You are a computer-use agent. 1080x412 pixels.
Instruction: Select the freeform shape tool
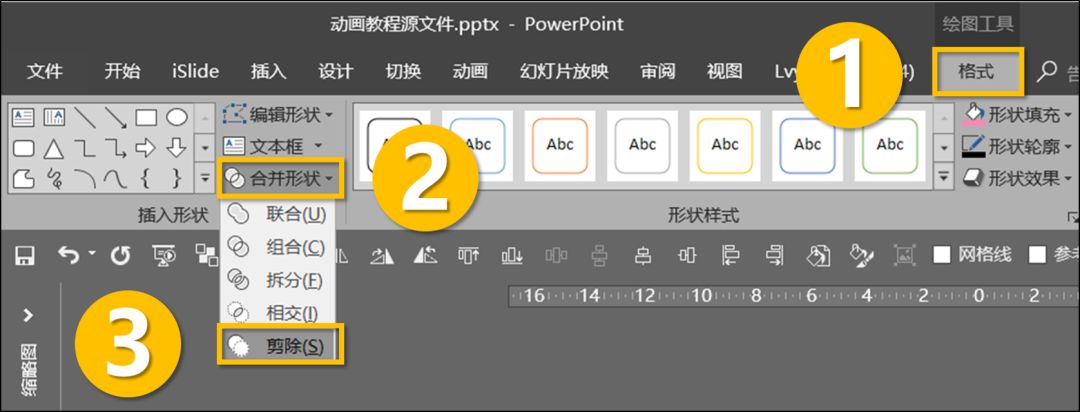pyautogui.click(x=24, y=178)
